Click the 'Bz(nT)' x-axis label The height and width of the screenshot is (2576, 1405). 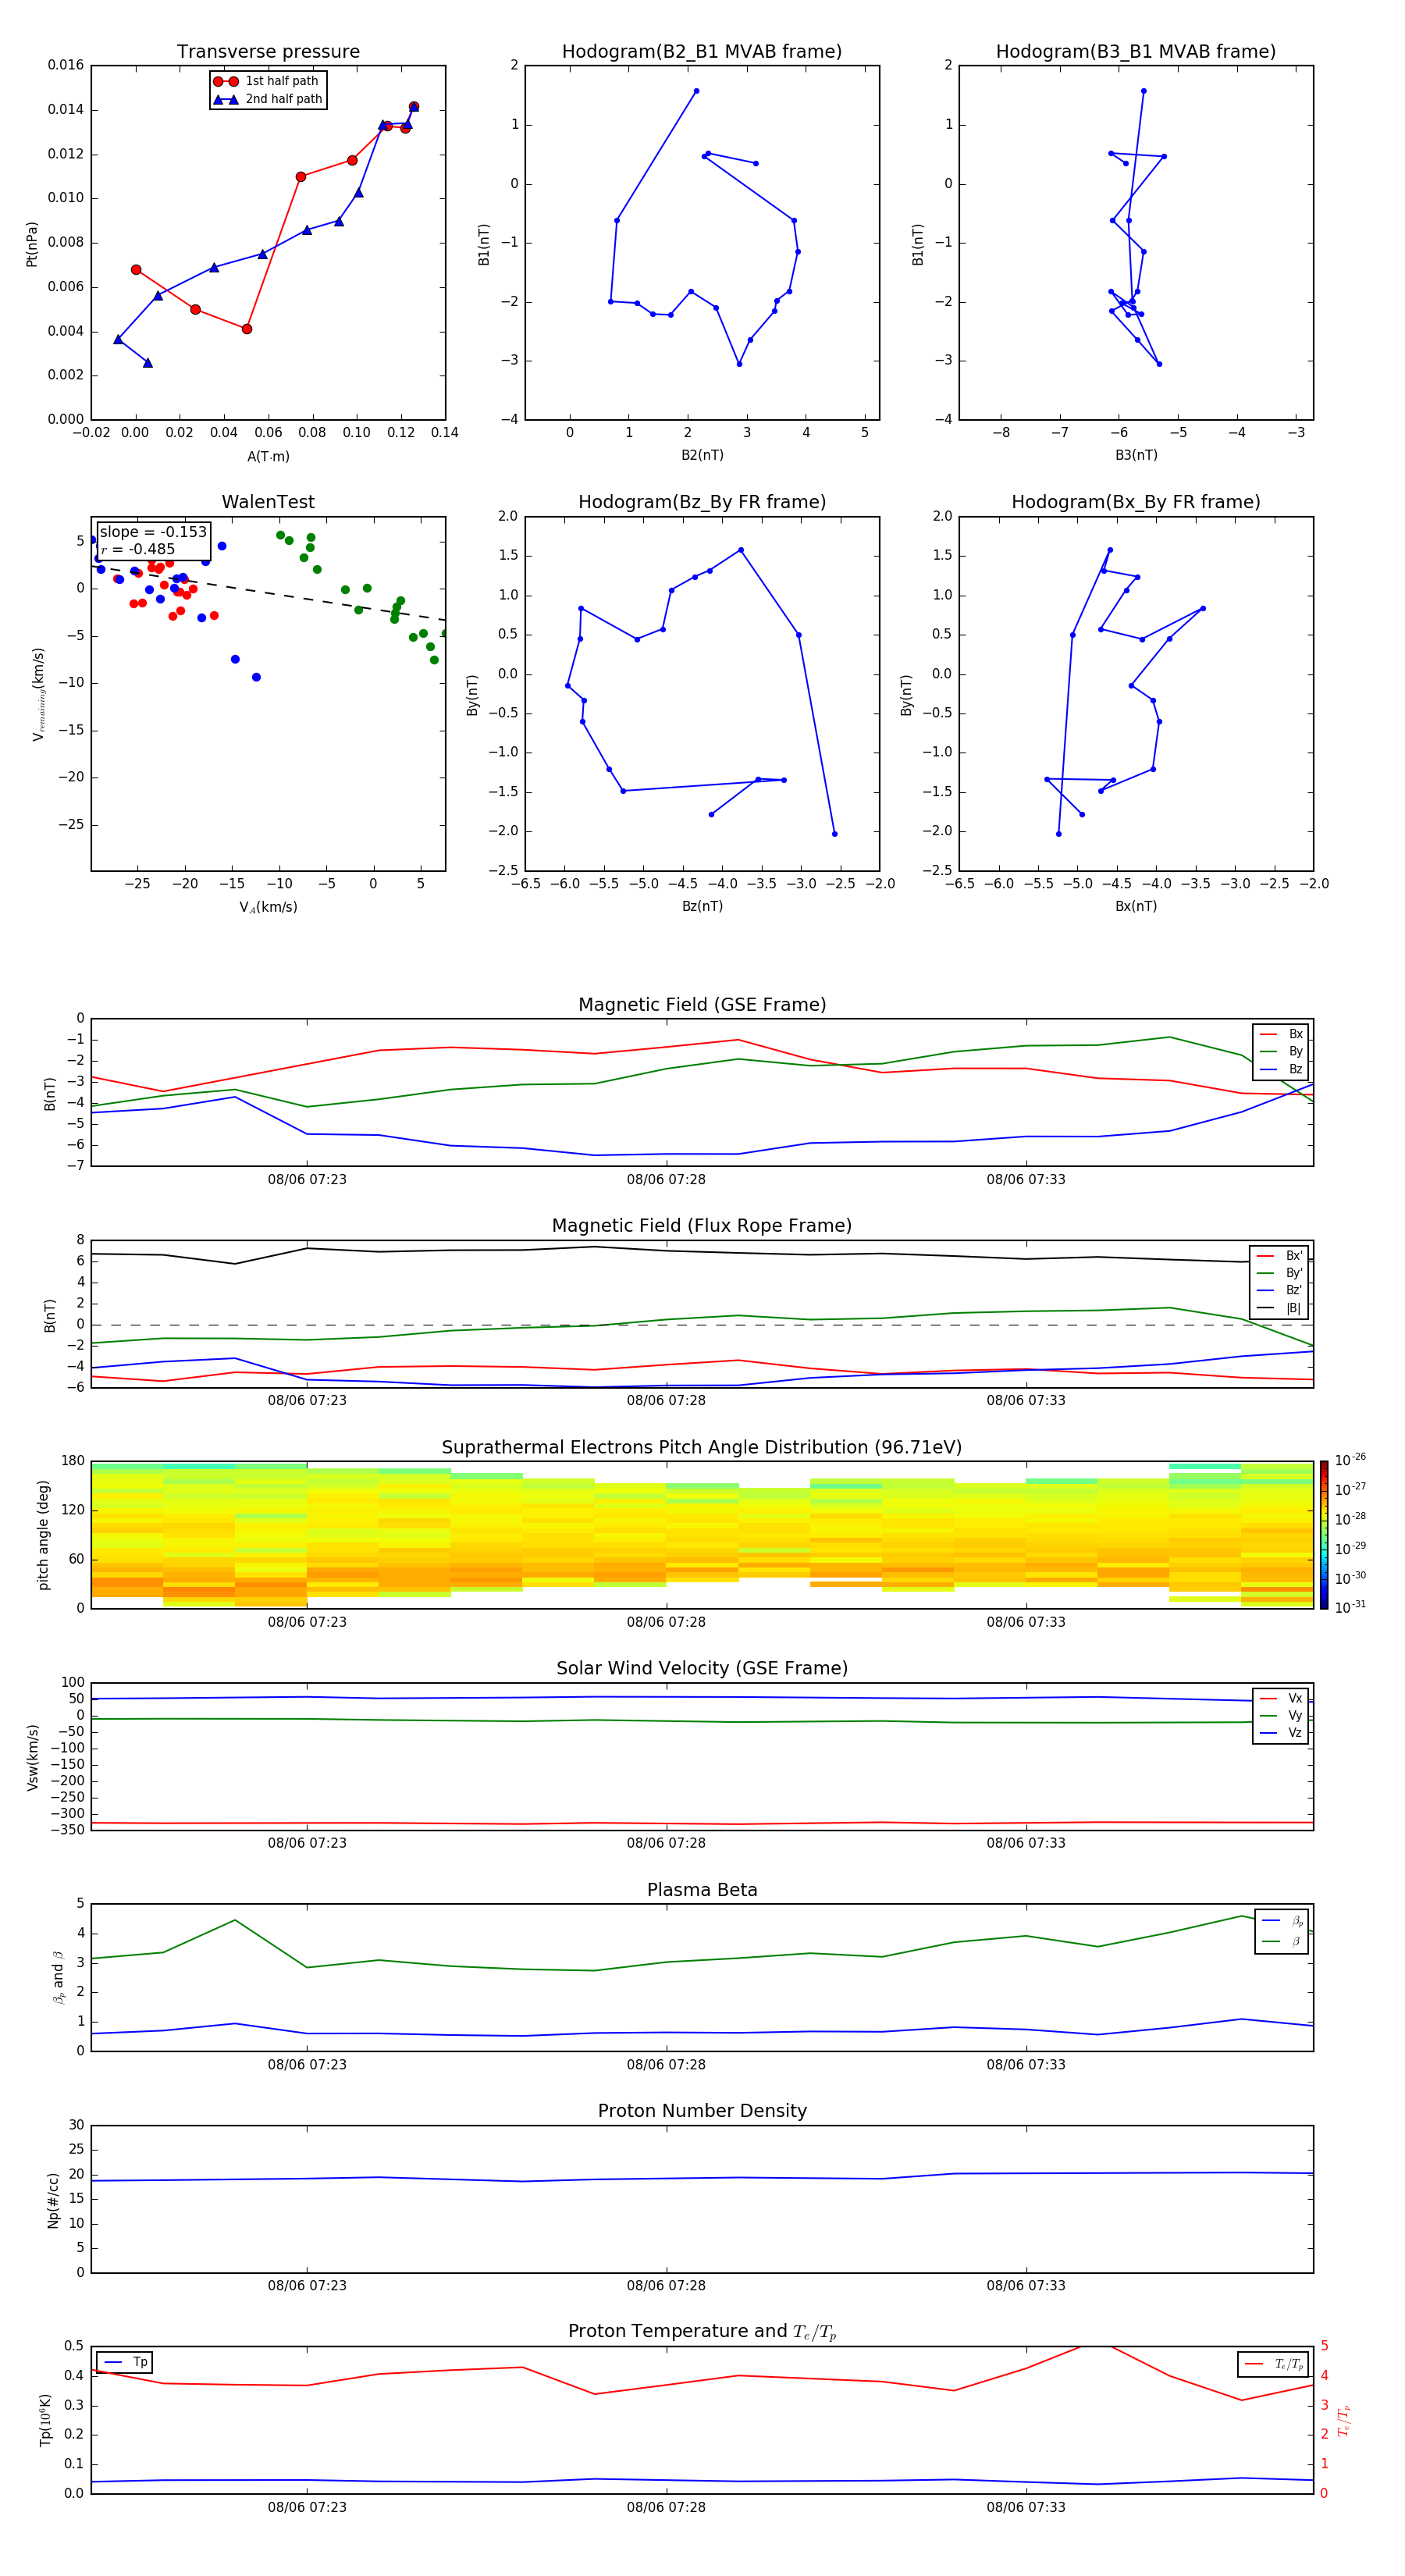tap(702, 906)
